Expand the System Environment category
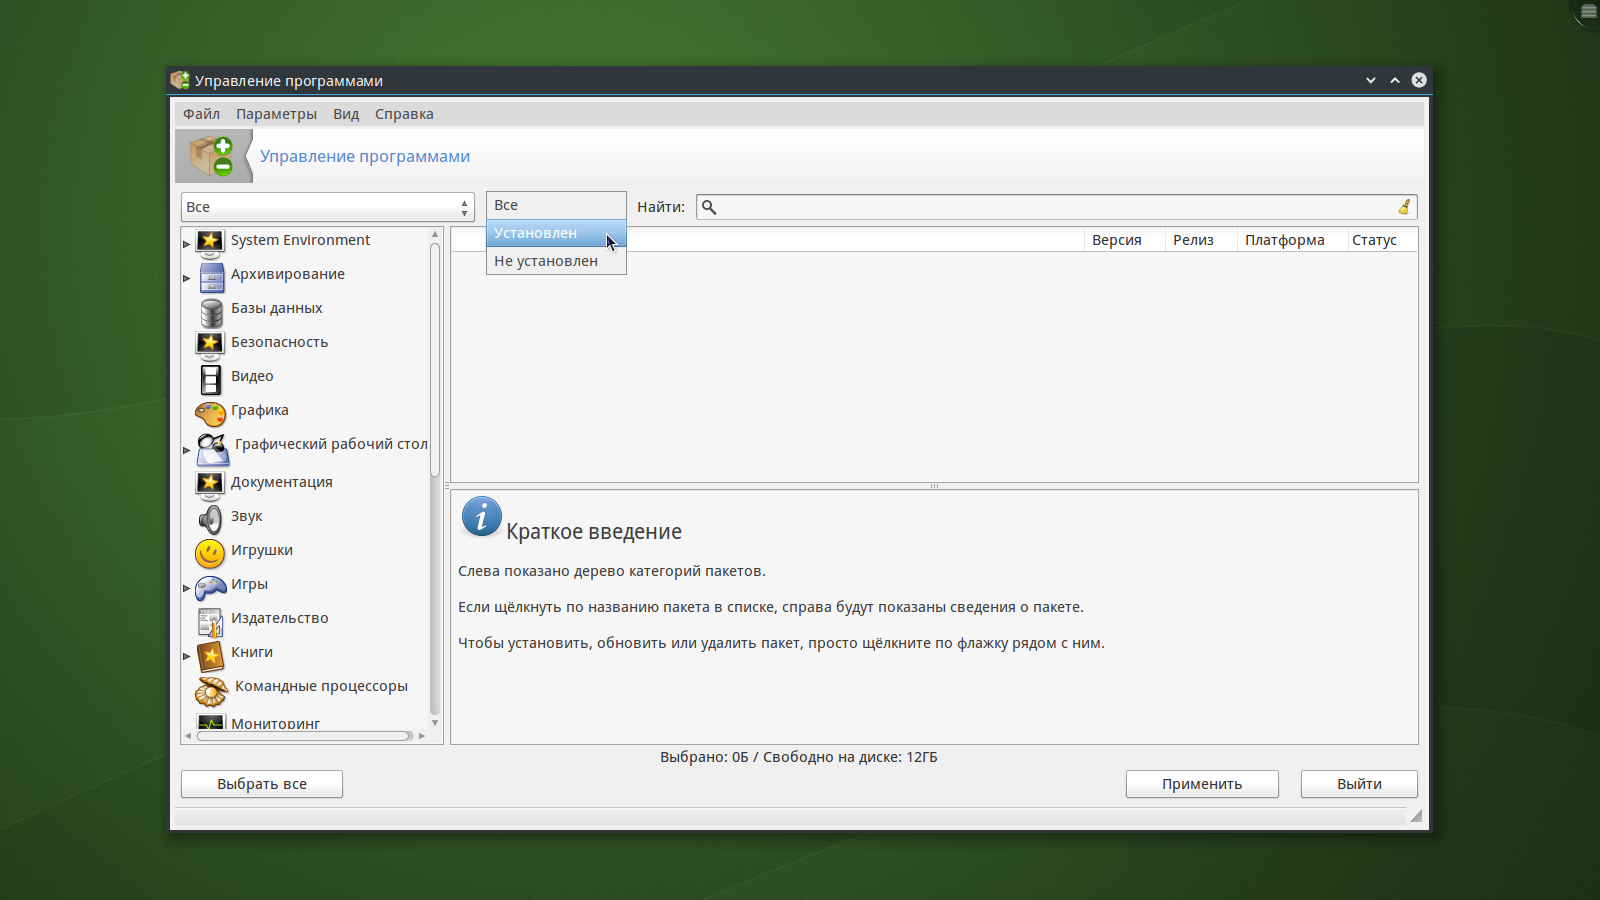 coord(187,243)
